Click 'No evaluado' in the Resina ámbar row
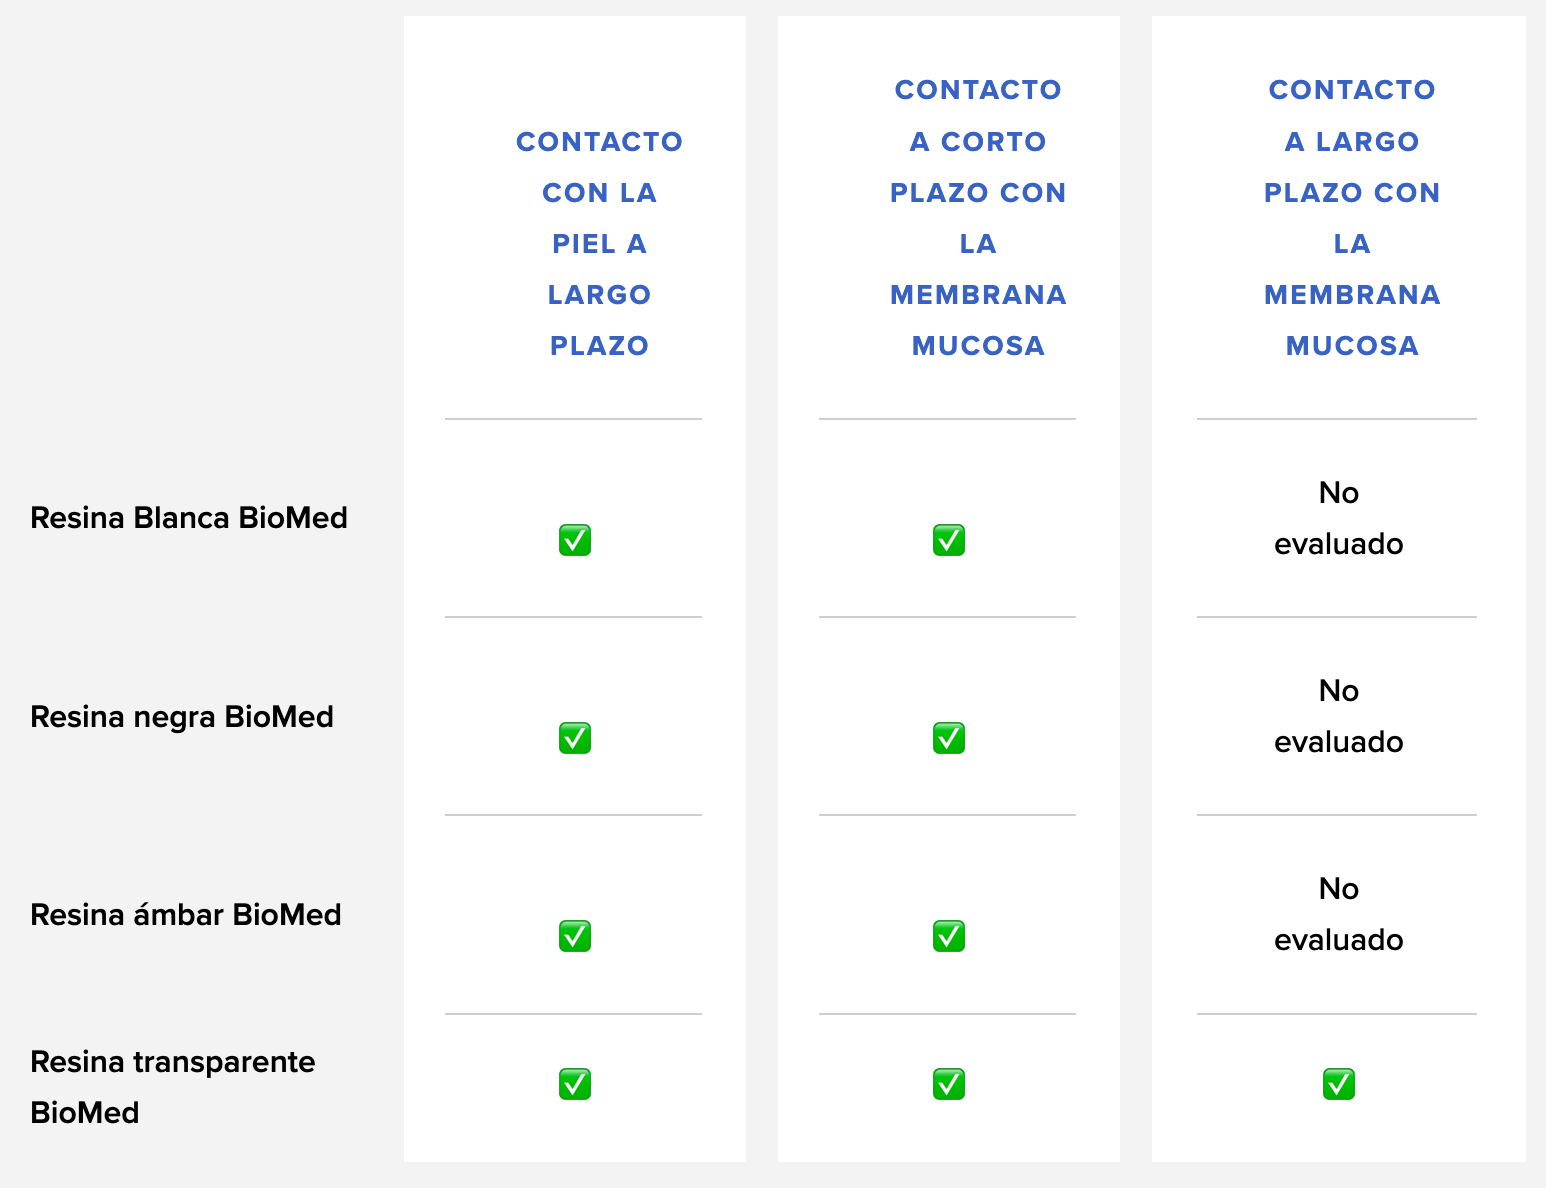 (1339, 914)
